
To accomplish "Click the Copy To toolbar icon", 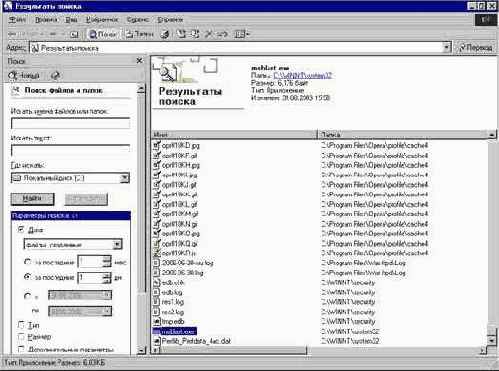I will (x=195, y=34).
